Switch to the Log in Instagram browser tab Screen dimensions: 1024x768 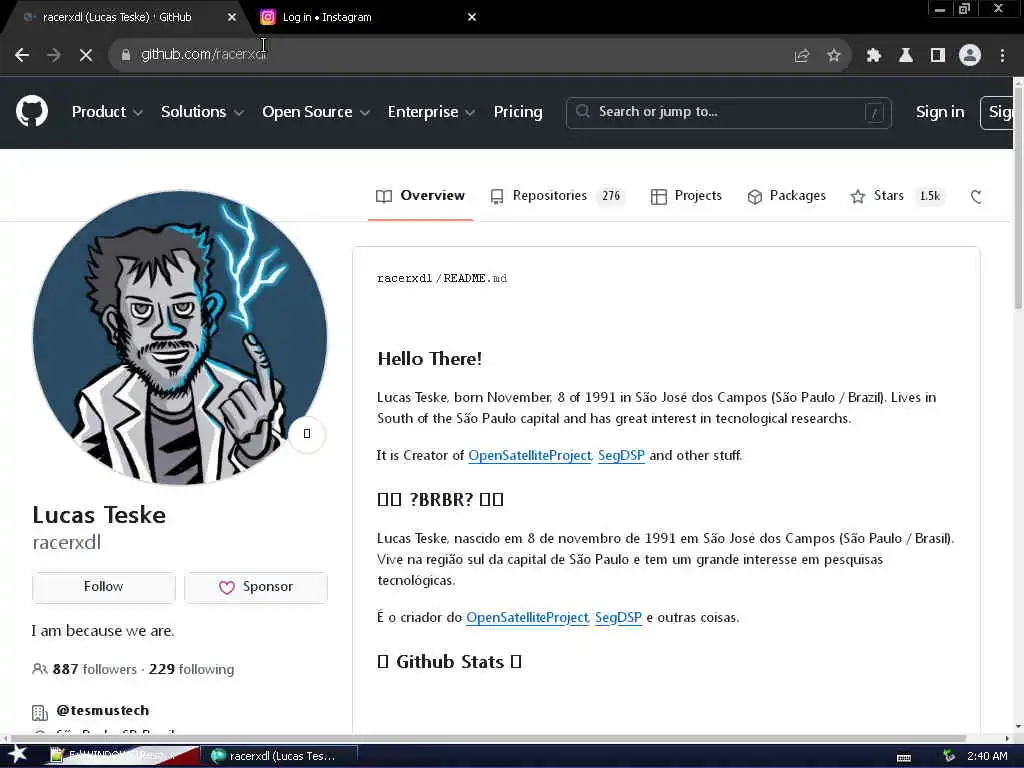(x=366, y=18)
